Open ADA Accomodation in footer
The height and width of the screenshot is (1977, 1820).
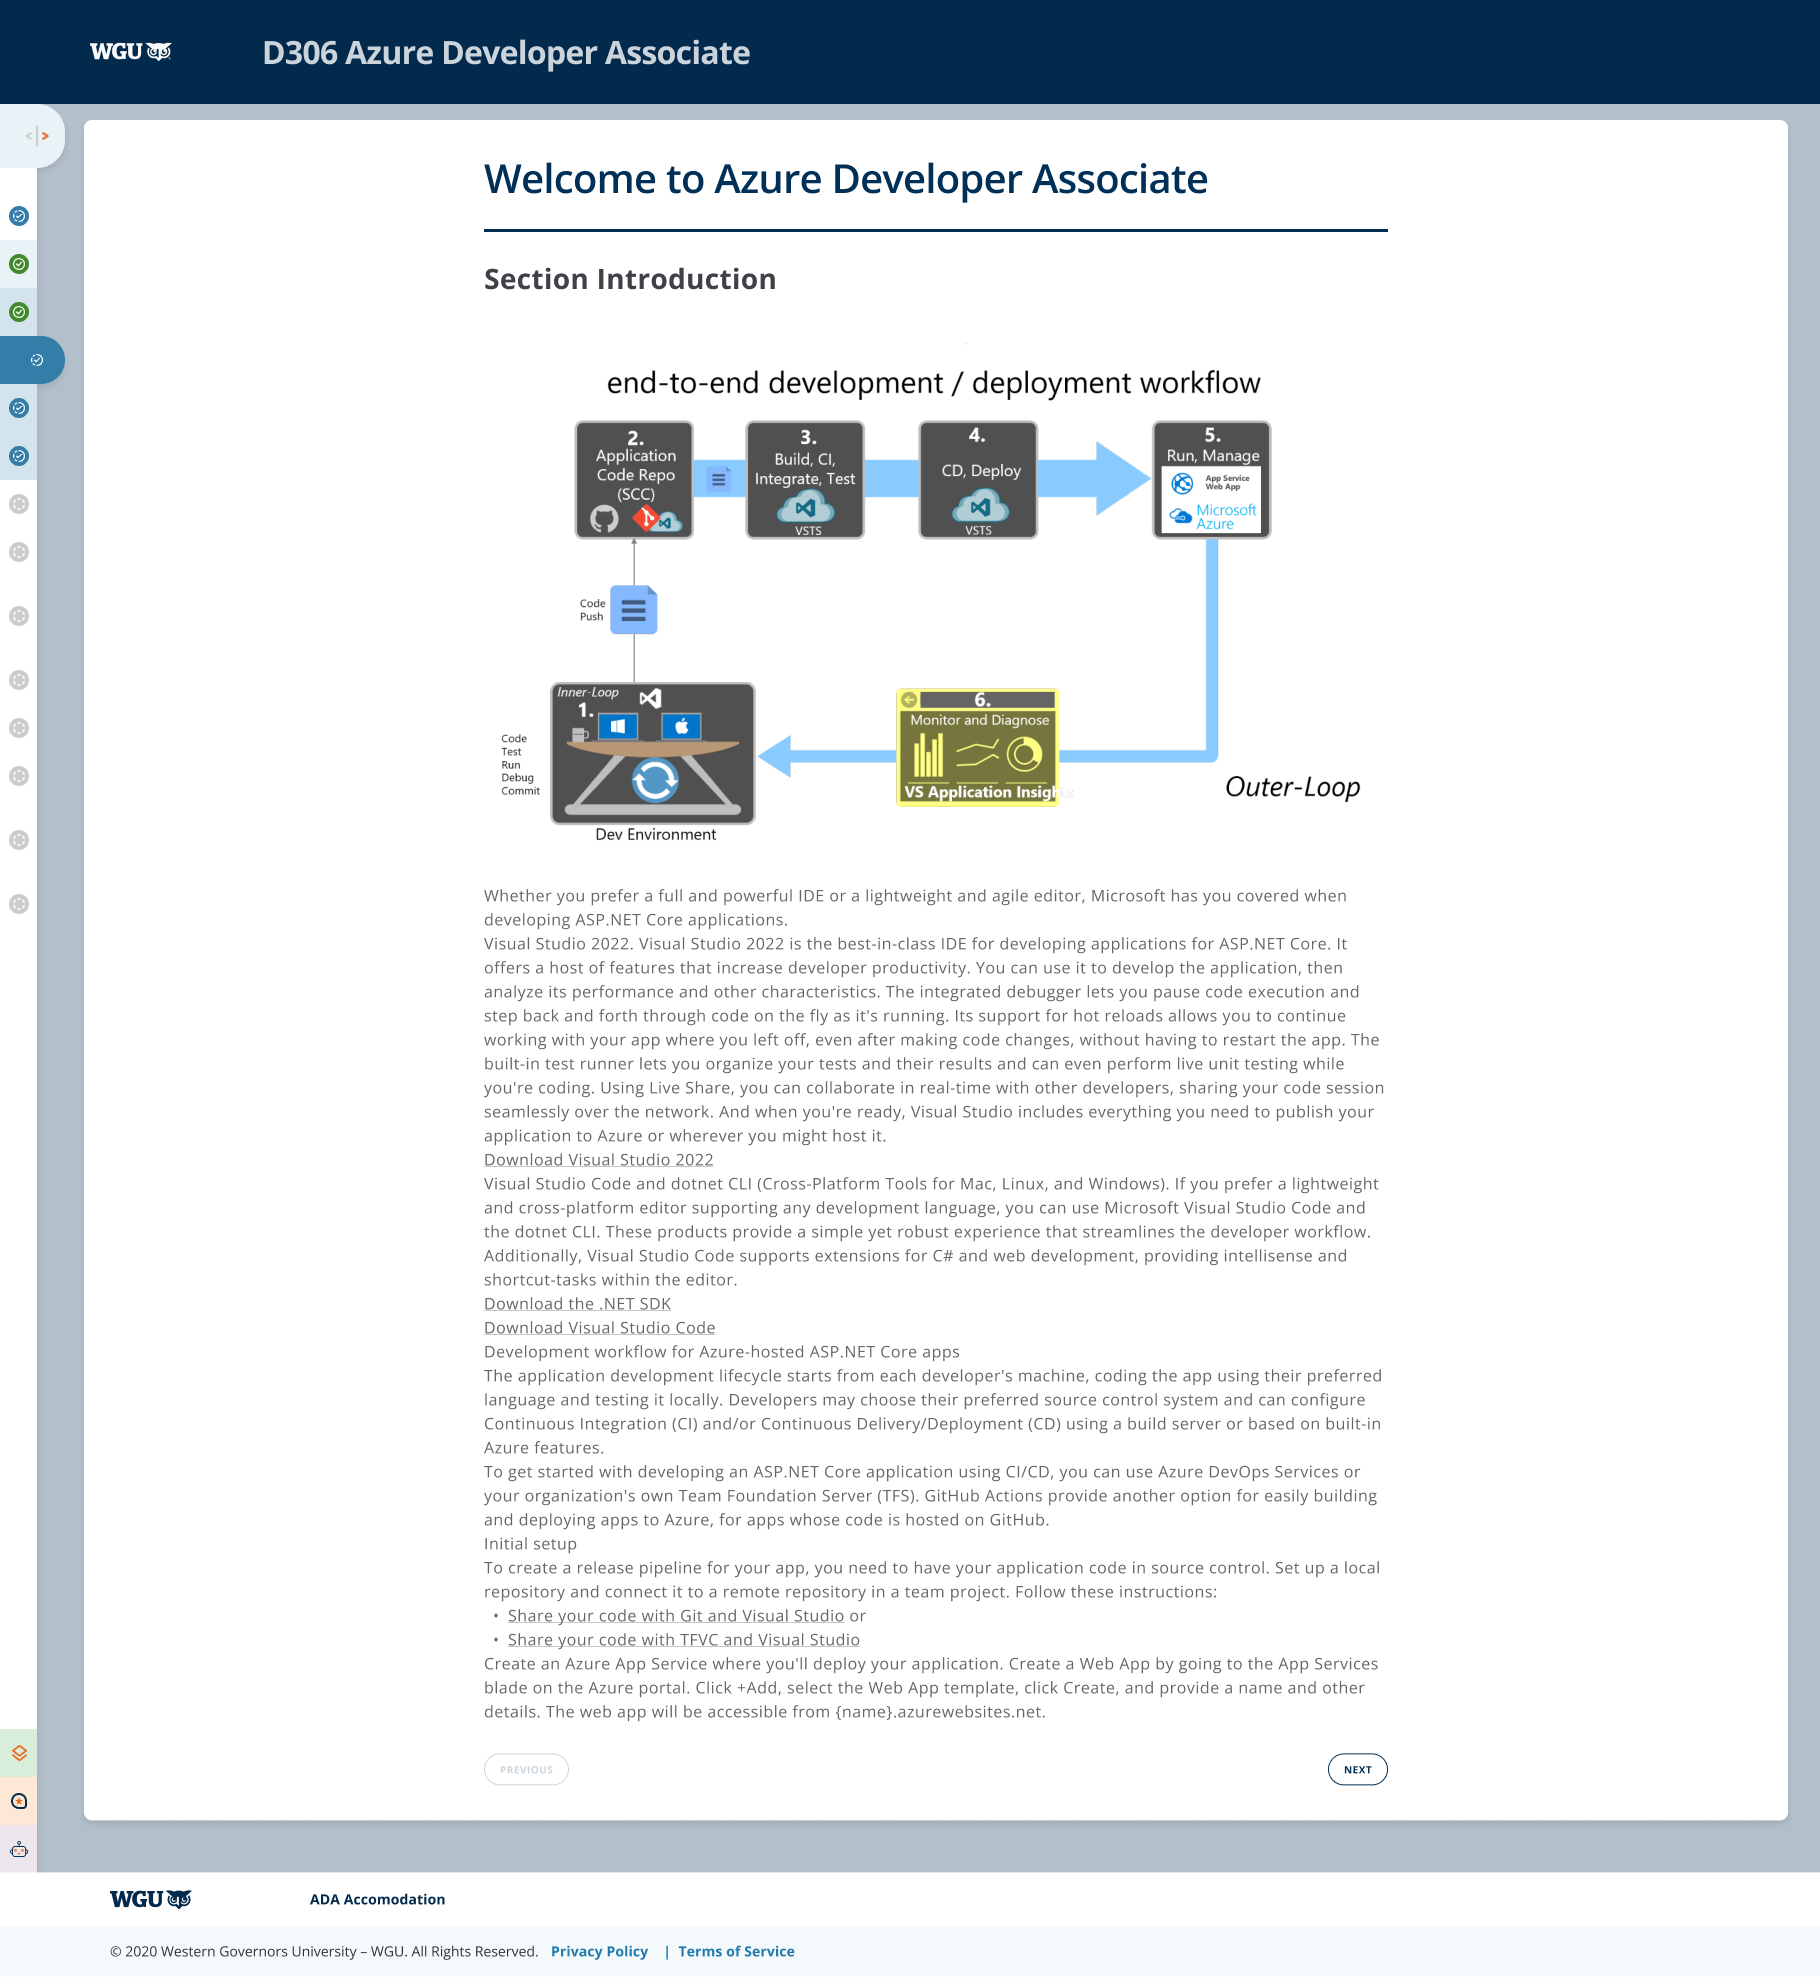click(377, 1899)
